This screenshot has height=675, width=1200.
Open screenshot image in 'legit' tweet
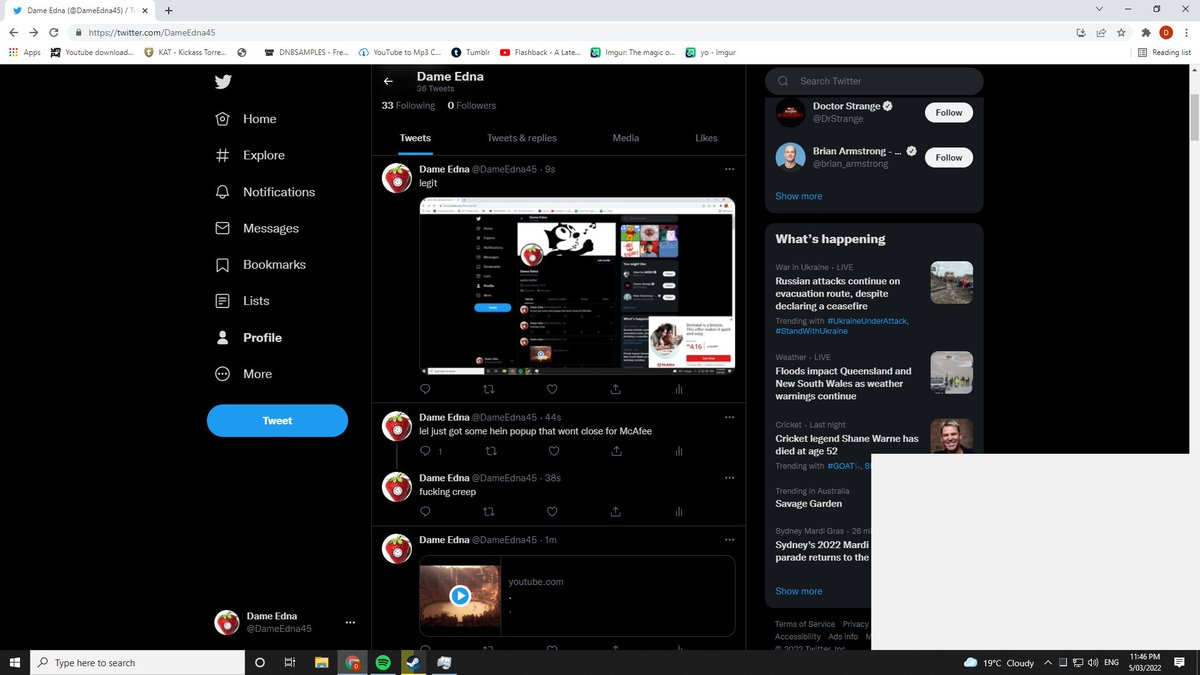click(577, 286)
